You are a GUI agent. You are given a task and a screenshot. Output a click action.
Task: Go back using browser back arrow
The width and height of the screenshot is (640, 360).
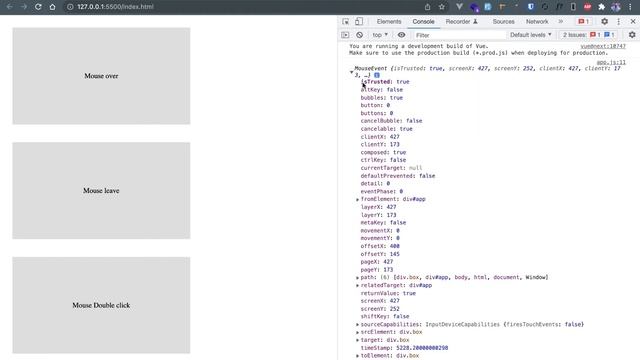pos(9,7)
